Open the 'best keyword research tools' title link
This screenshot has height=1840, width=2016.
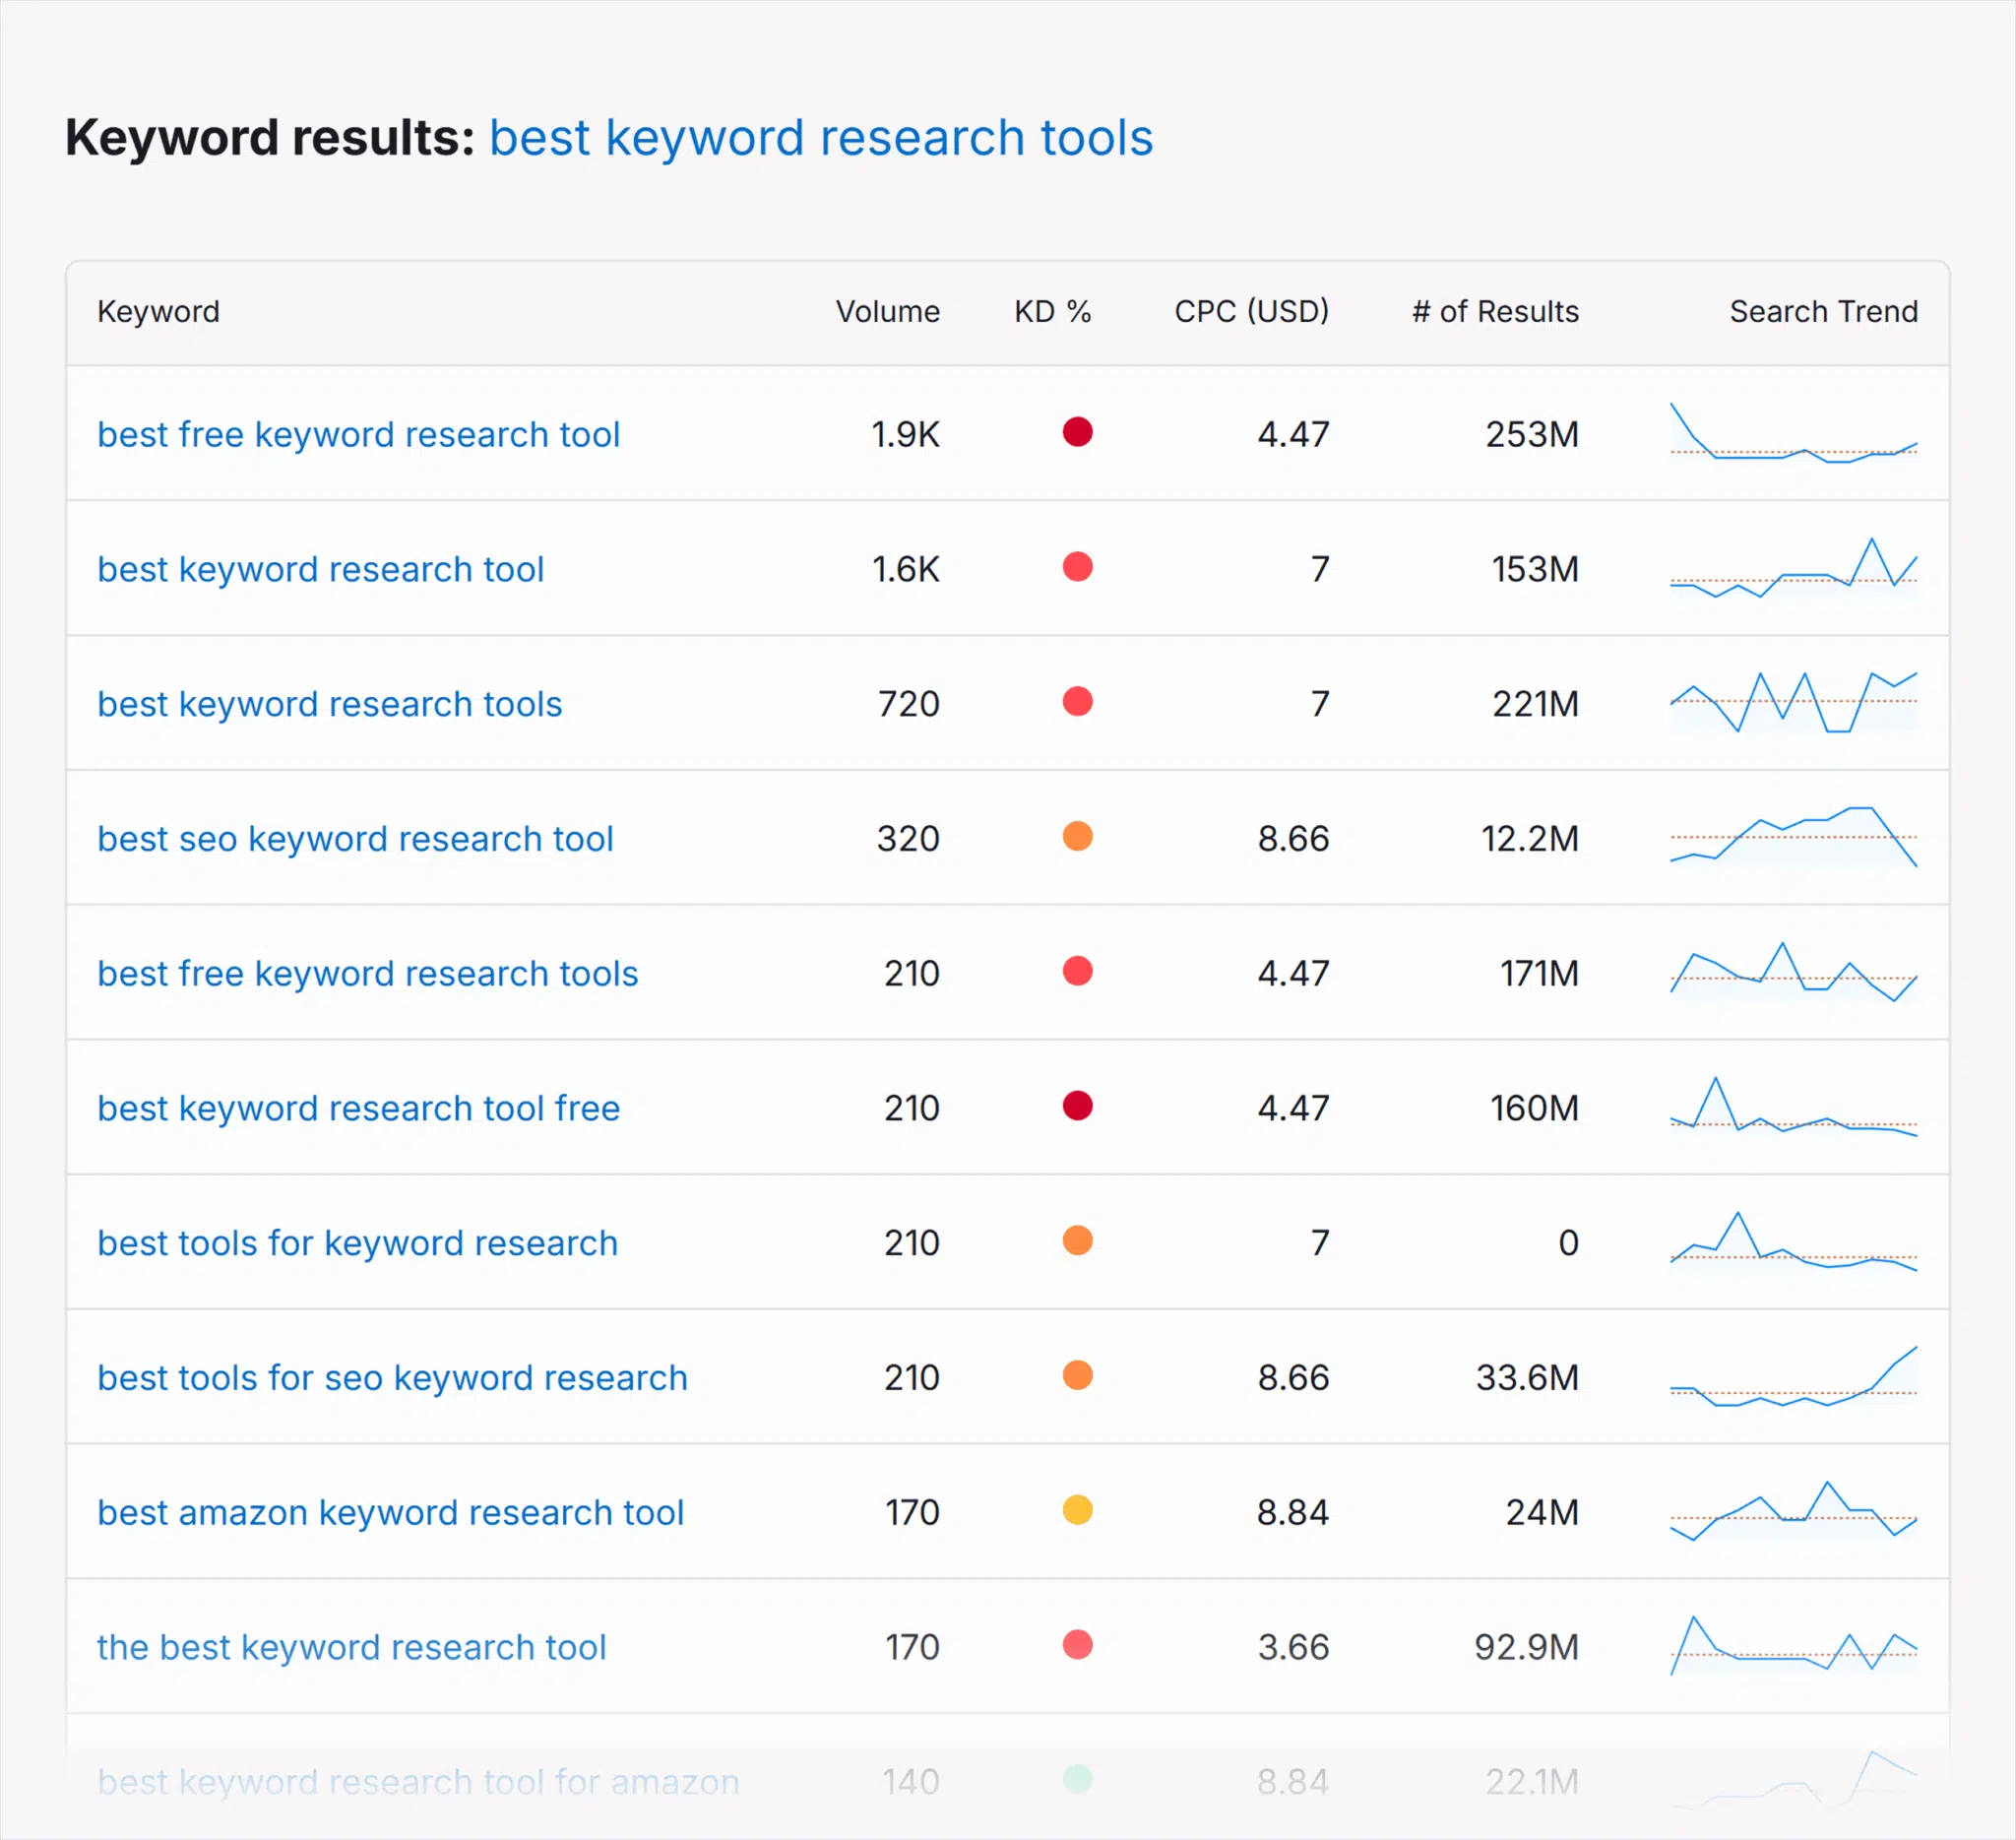pos(820,138)
